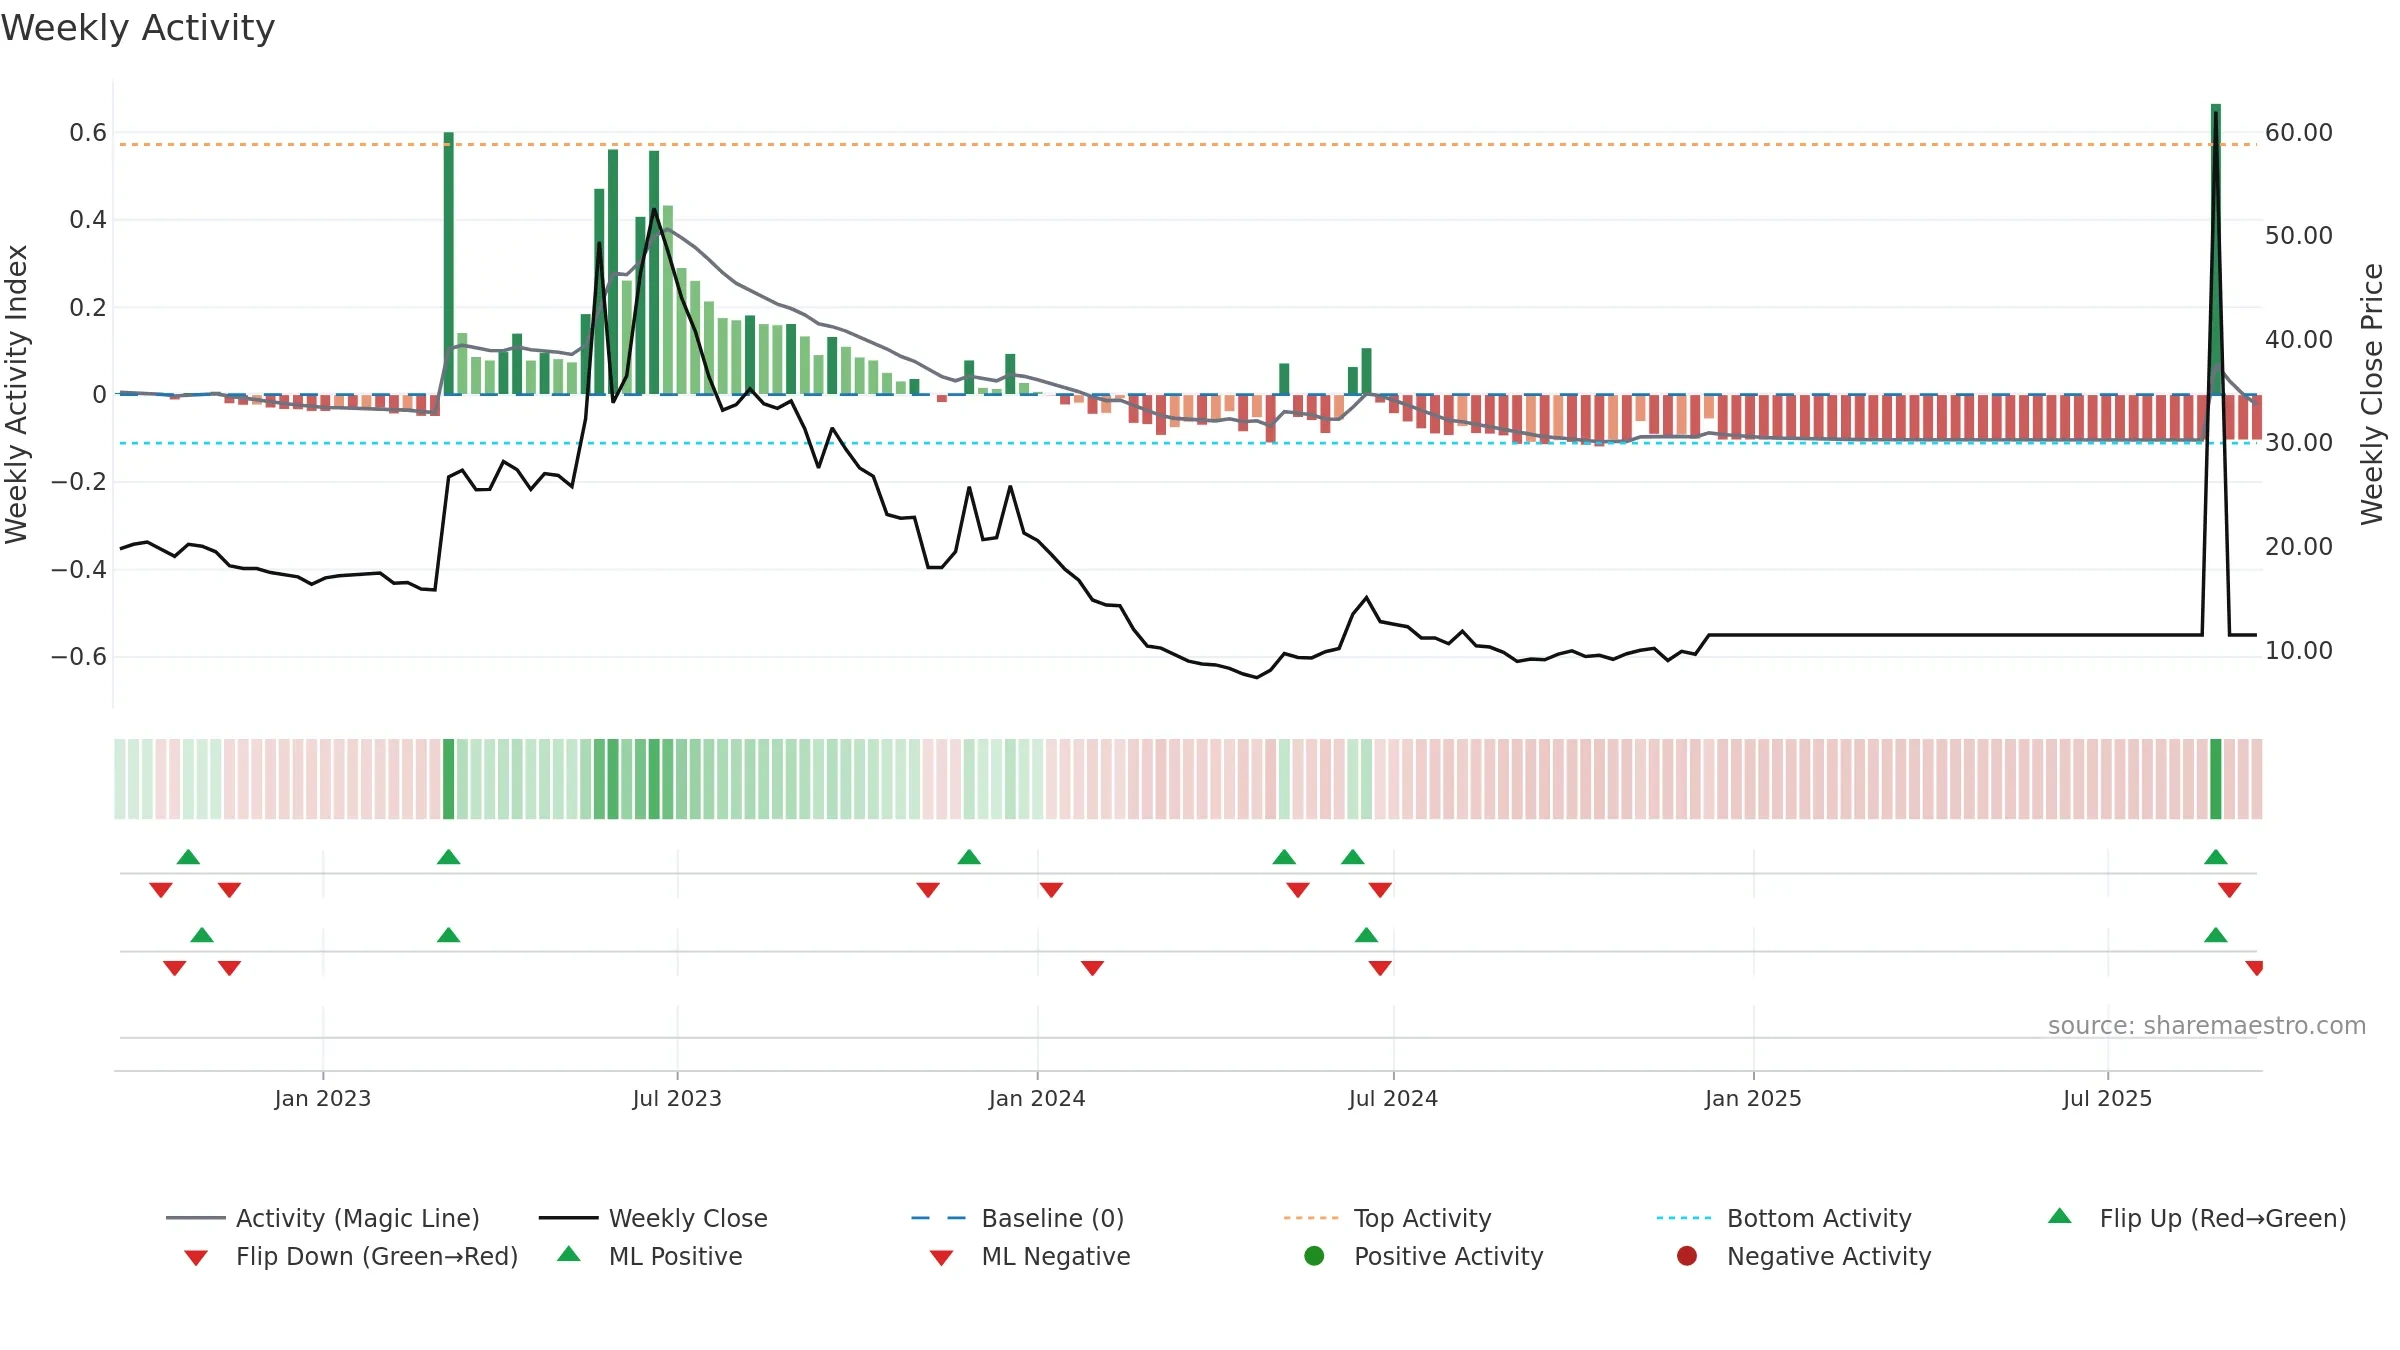
Task: Hide the Baseline (0) dashed line series
Action: 1018,1218
